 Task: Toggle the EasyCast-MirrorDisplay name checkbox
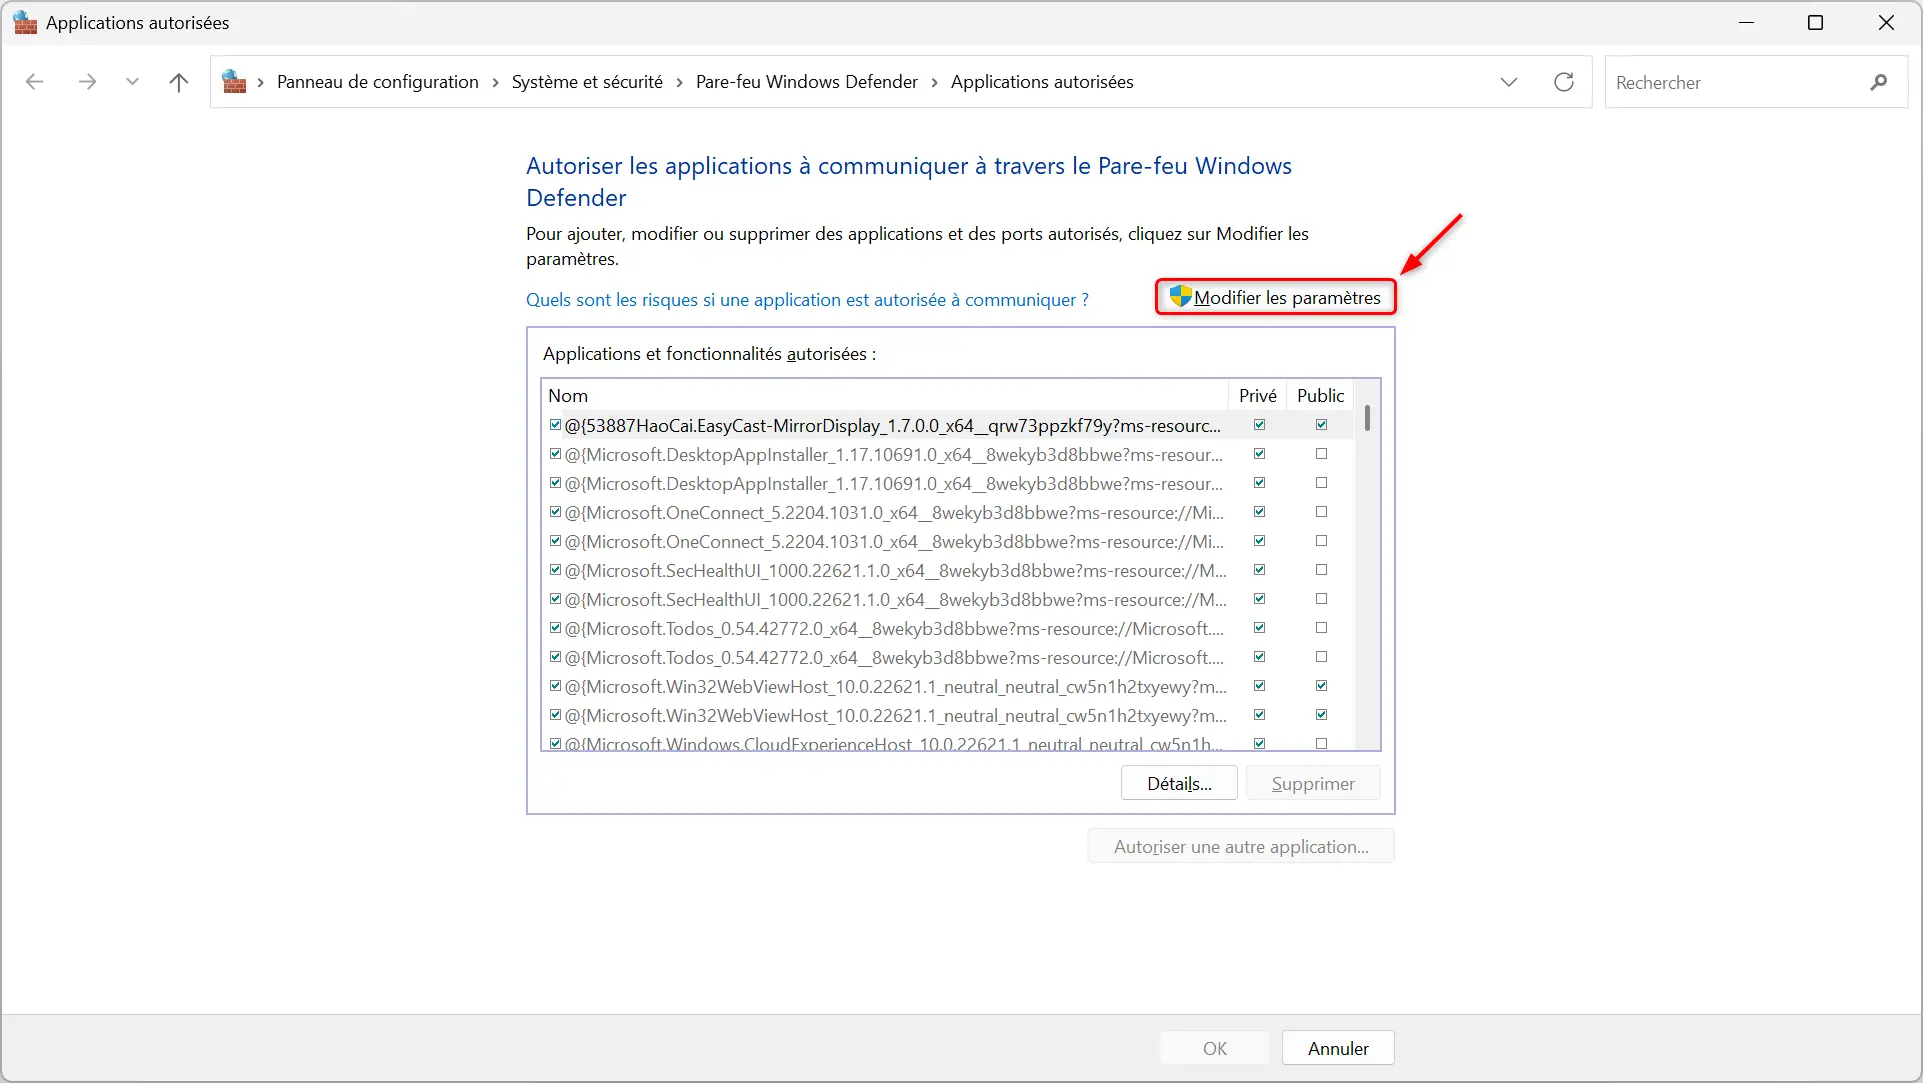pos(555,425)
